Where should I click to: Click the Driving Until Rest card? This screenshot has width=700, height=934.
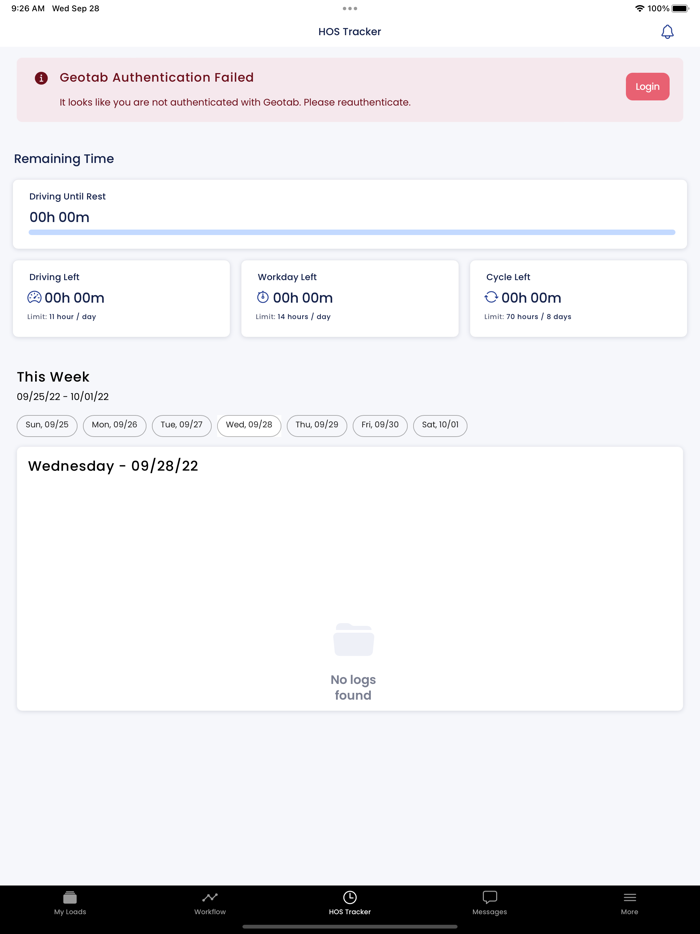coord(350,213)
